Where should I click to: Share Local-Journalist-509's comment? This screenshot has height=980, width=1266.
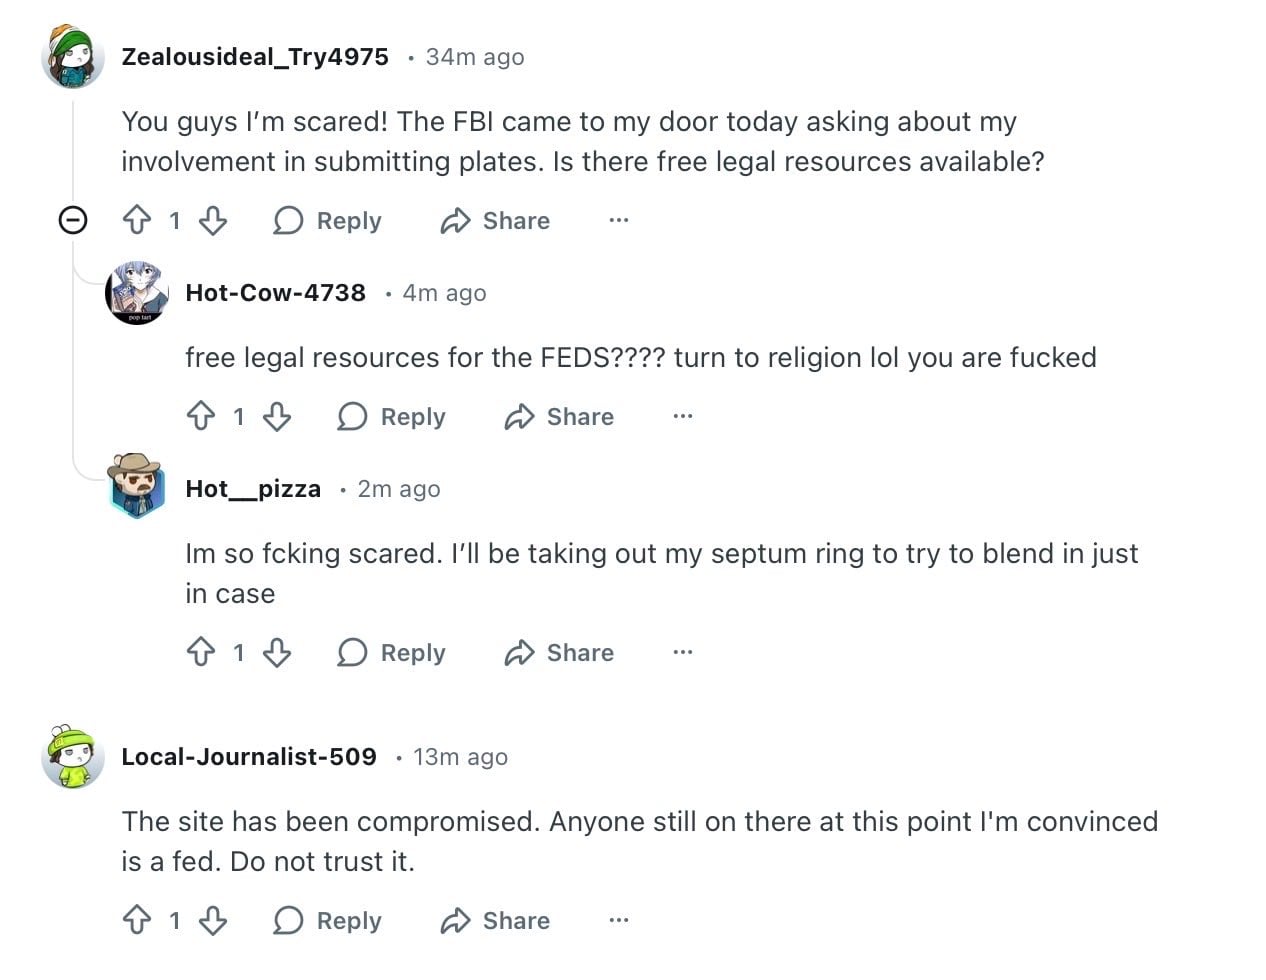click(496, 920)
